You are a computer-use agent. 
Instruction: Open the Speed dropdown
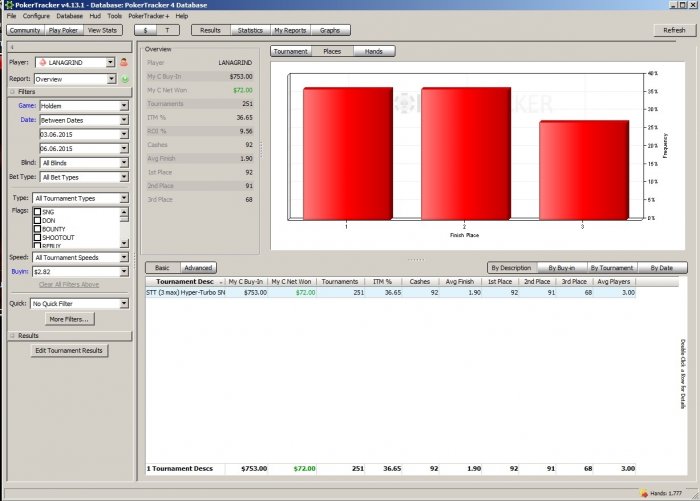(x=124, y=257)
